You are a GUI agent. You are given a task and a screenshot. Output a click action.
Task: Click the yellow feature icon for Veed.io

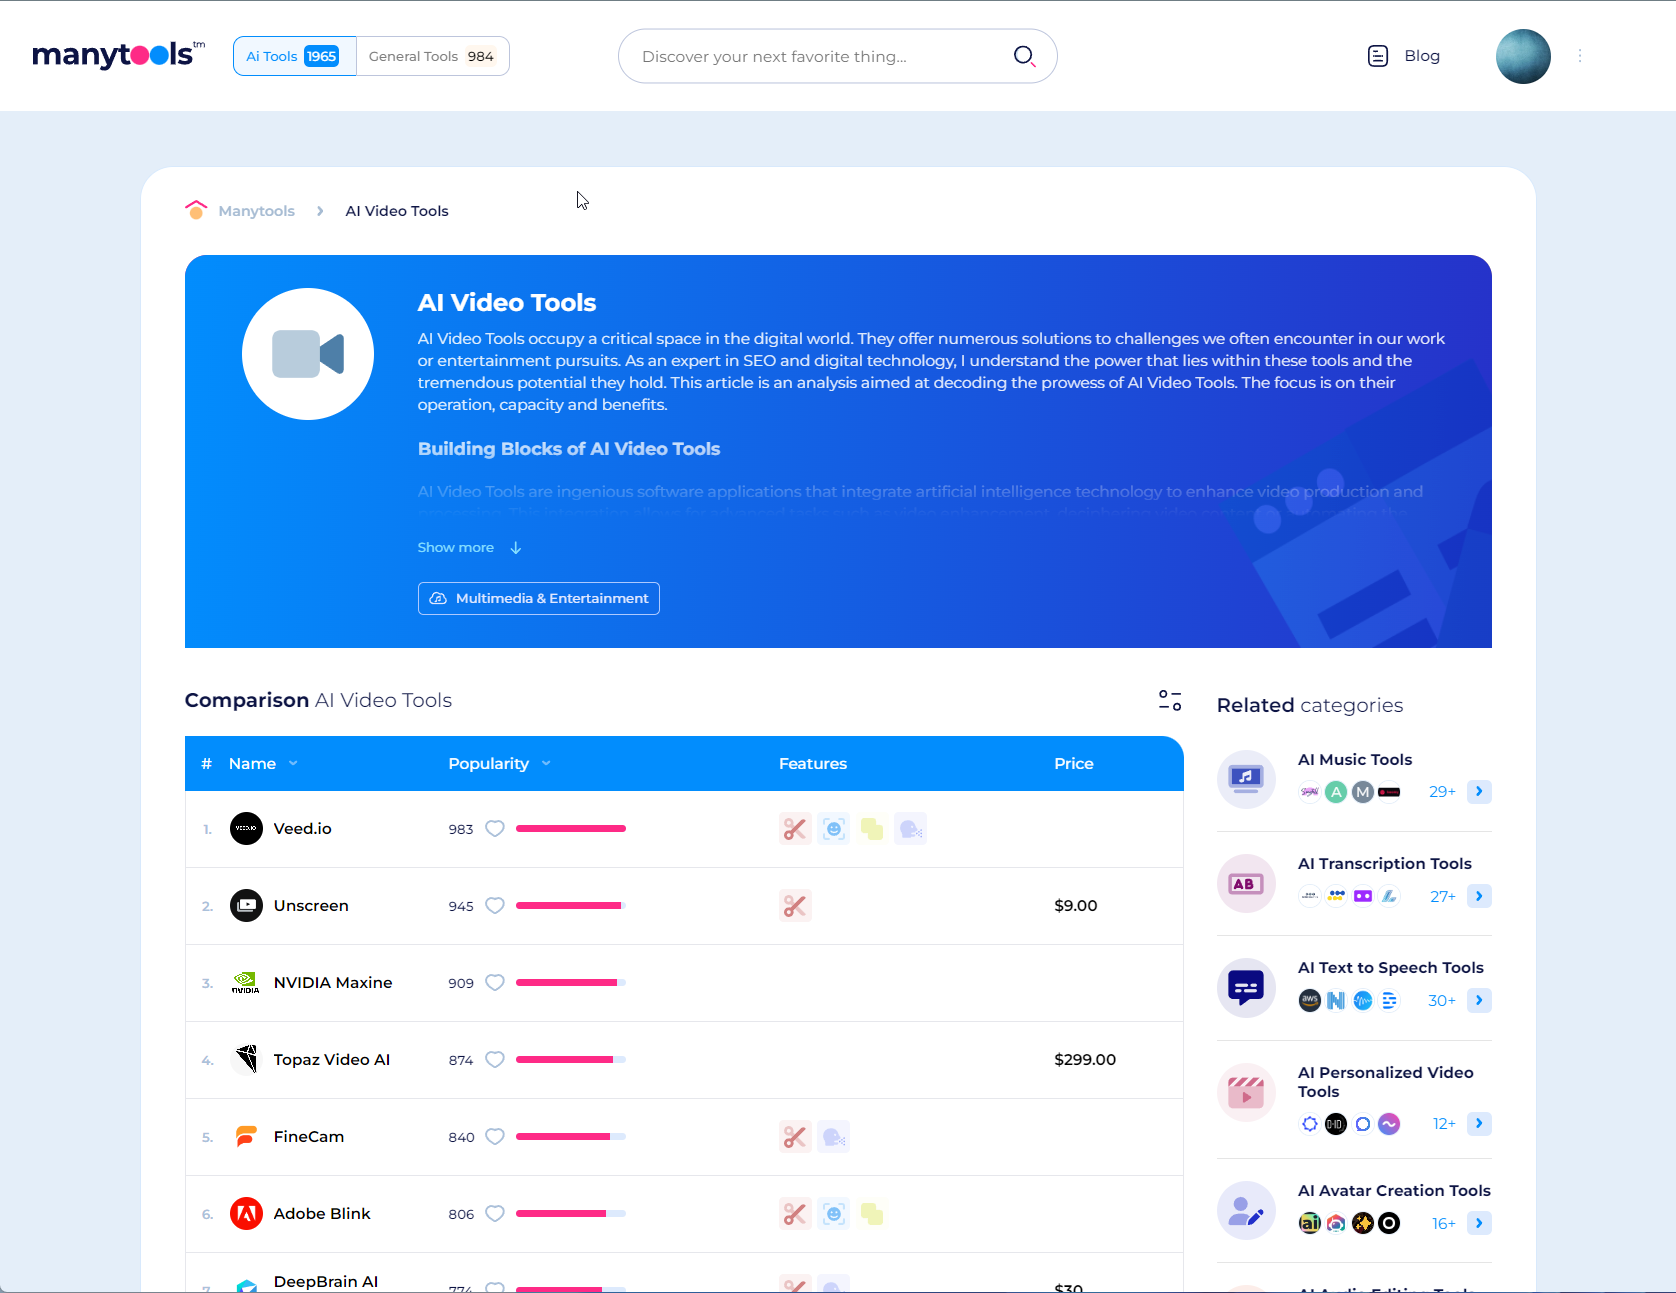(x=872, y=829)
